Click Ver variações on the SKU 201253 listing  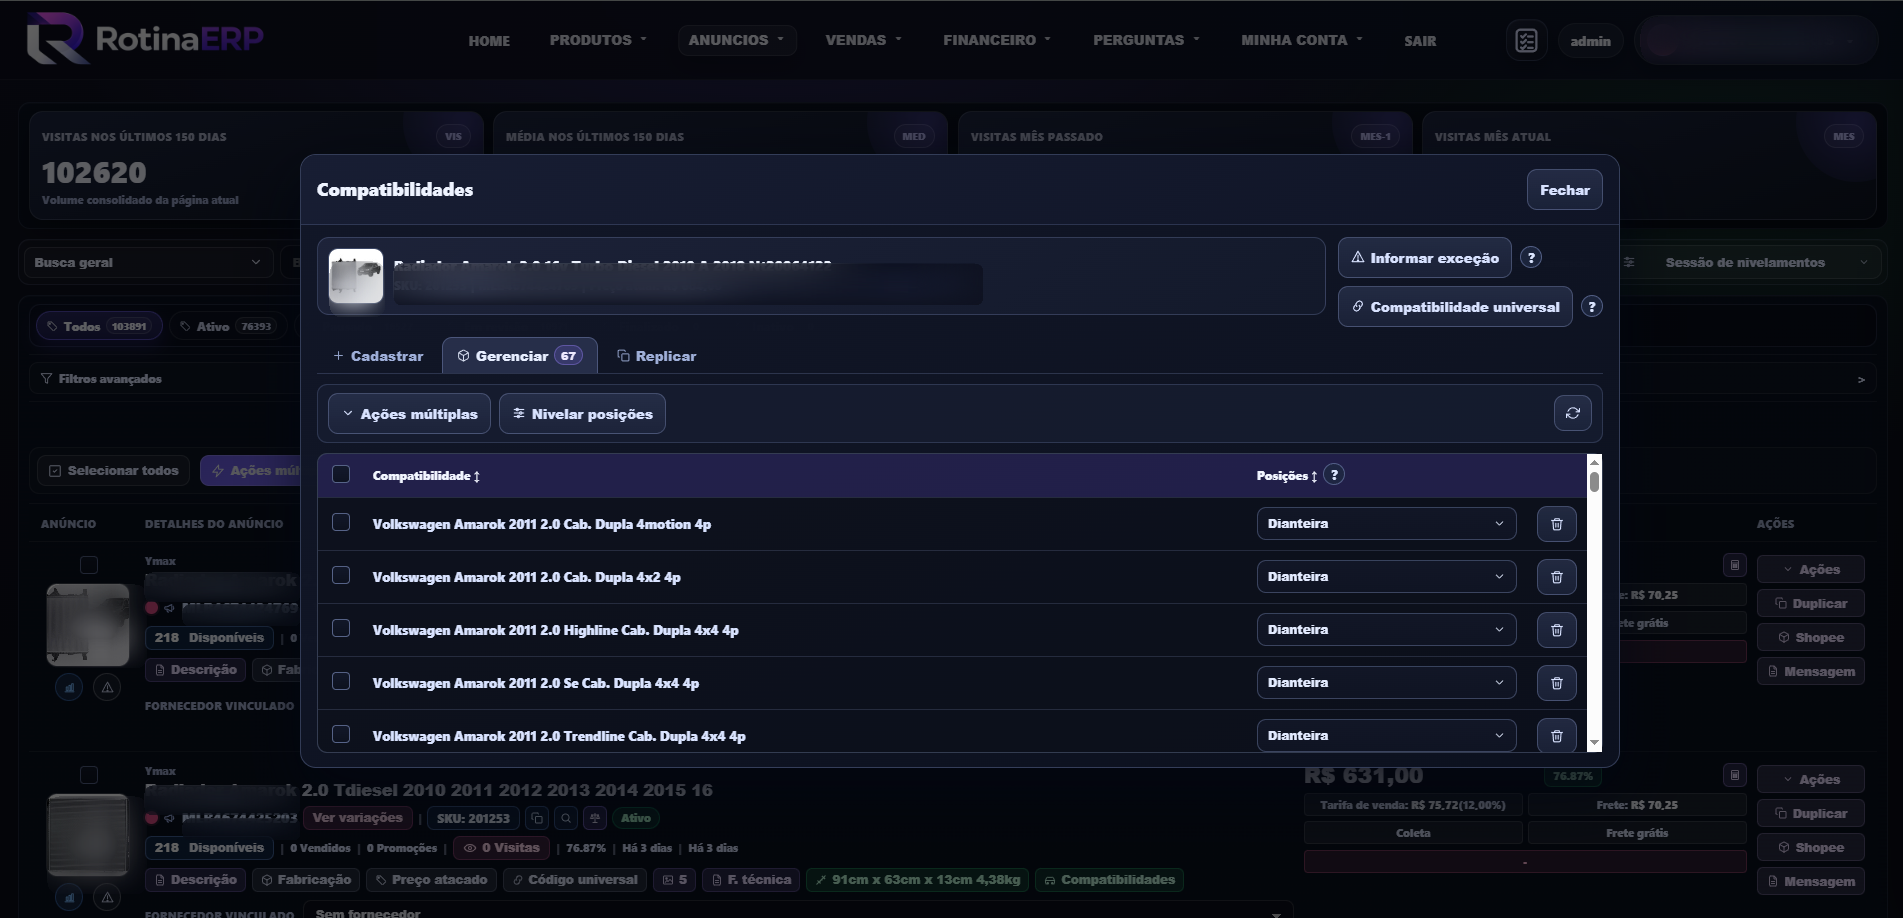coord(357,818)
